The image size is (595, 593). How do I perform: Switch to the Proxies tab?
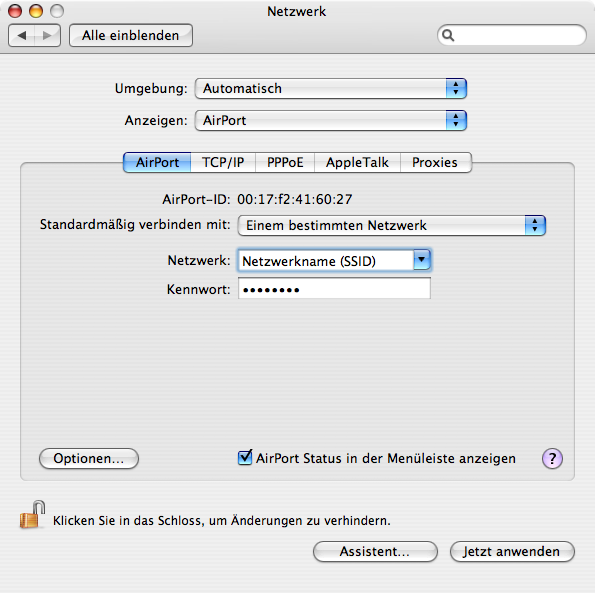[435, 162]
